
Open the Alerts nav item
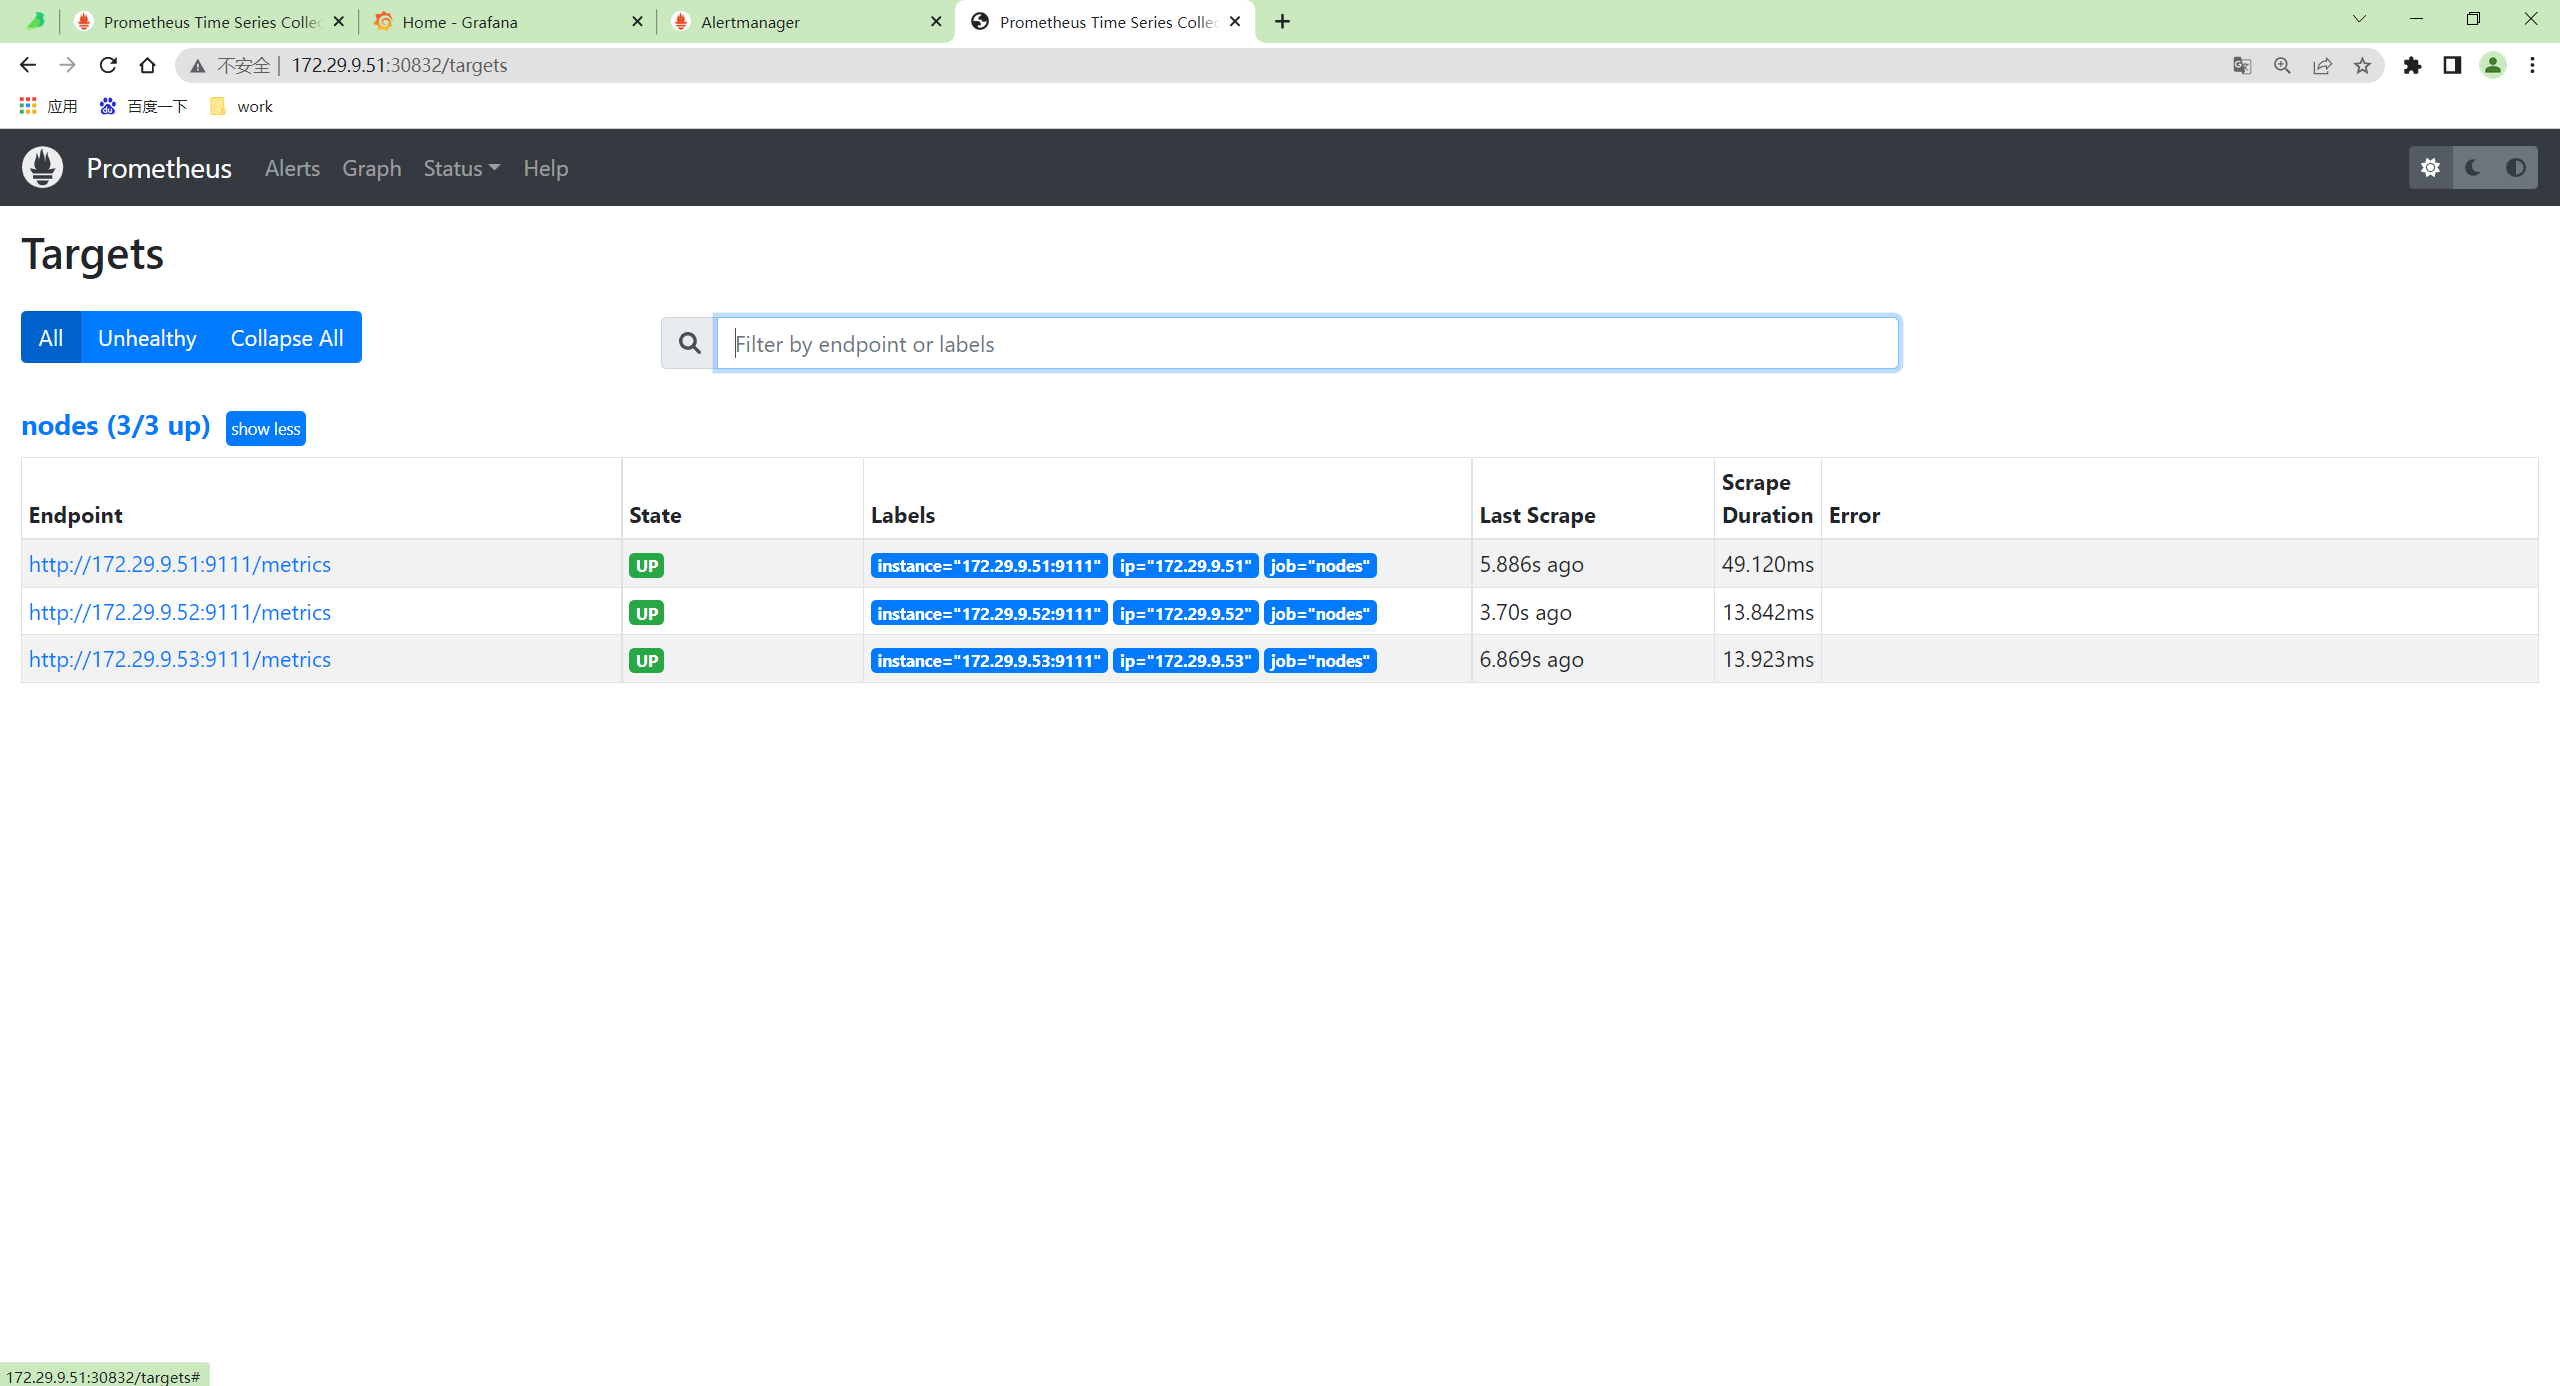click(292, 168)
